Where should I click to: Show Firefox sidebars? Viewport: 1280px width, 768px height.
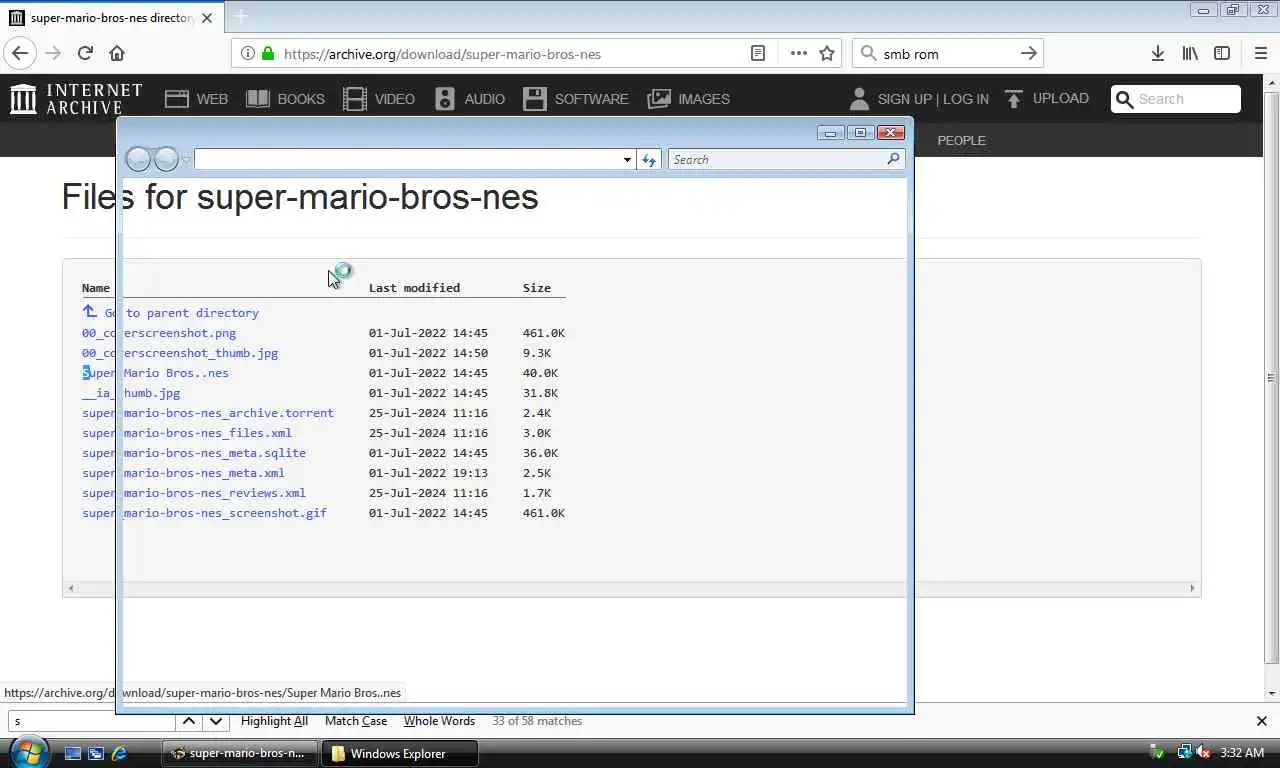tap(1222, 54)
